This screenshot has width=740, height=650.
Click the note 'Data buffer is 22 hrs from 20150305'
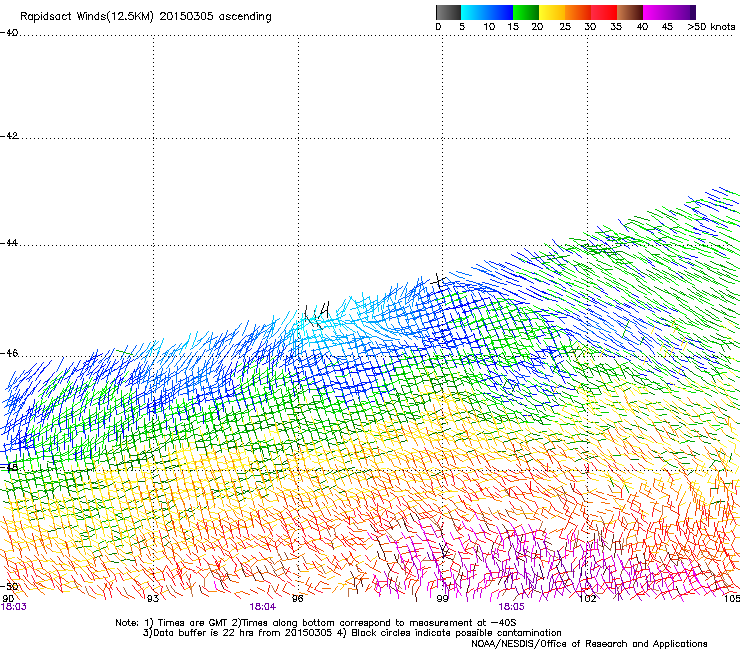coord(243,633)
